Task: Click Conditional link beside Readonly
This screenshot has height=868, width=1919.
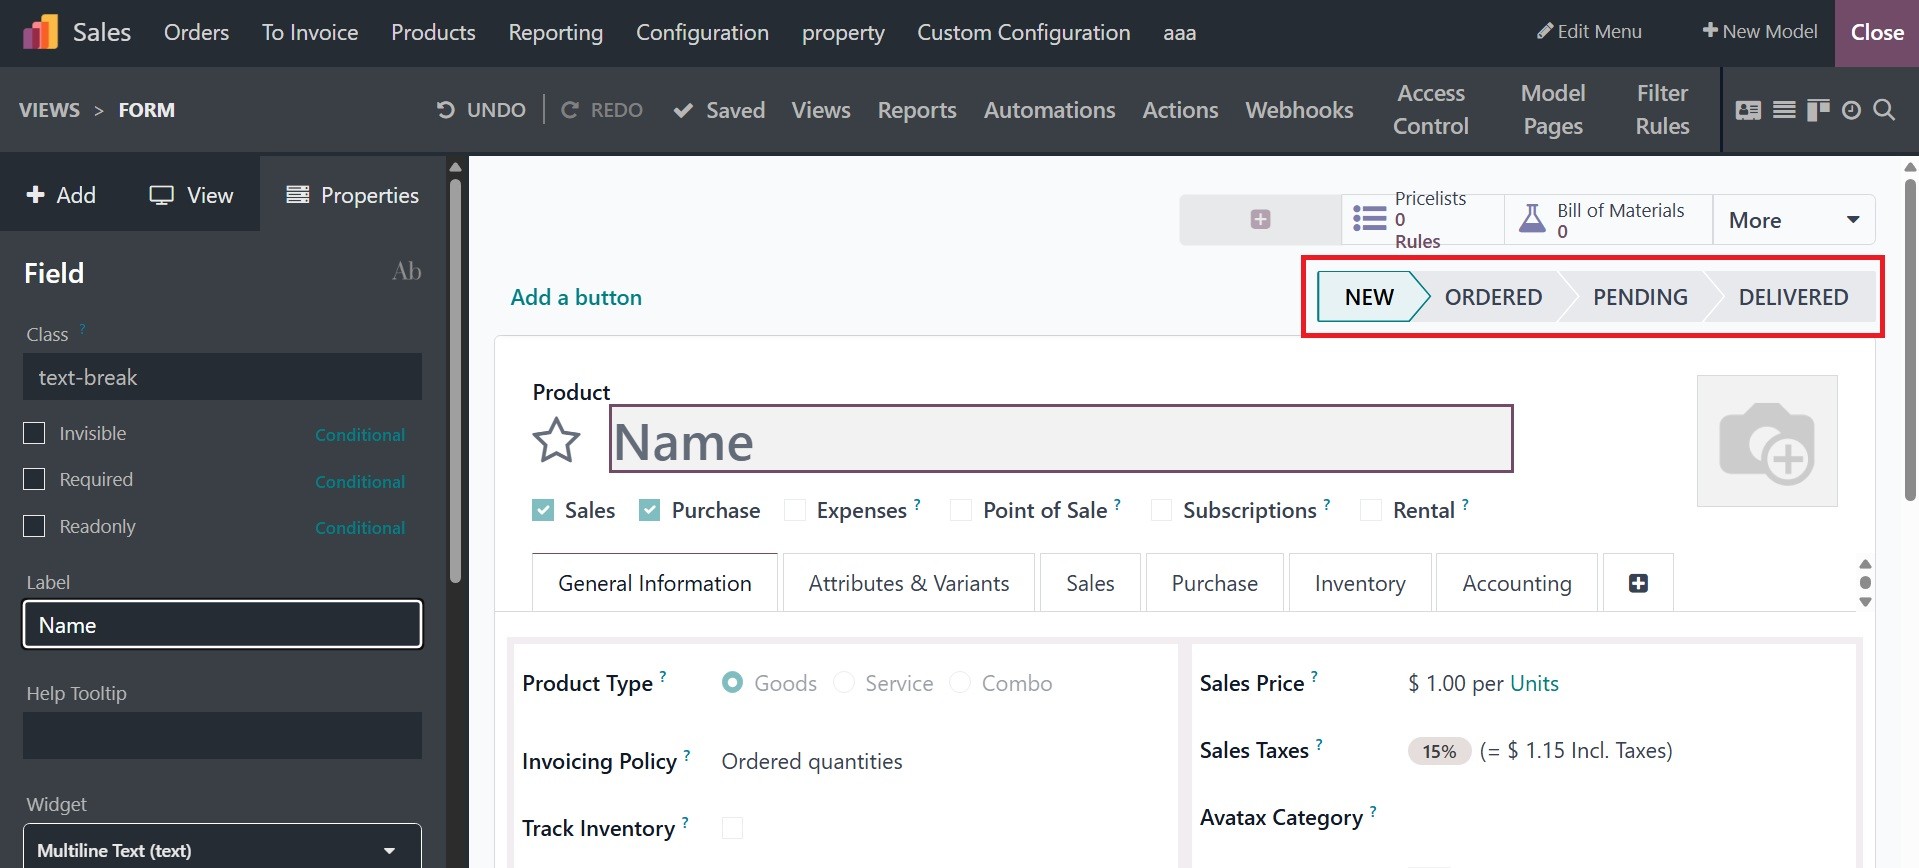Action: tap(360, 528)
